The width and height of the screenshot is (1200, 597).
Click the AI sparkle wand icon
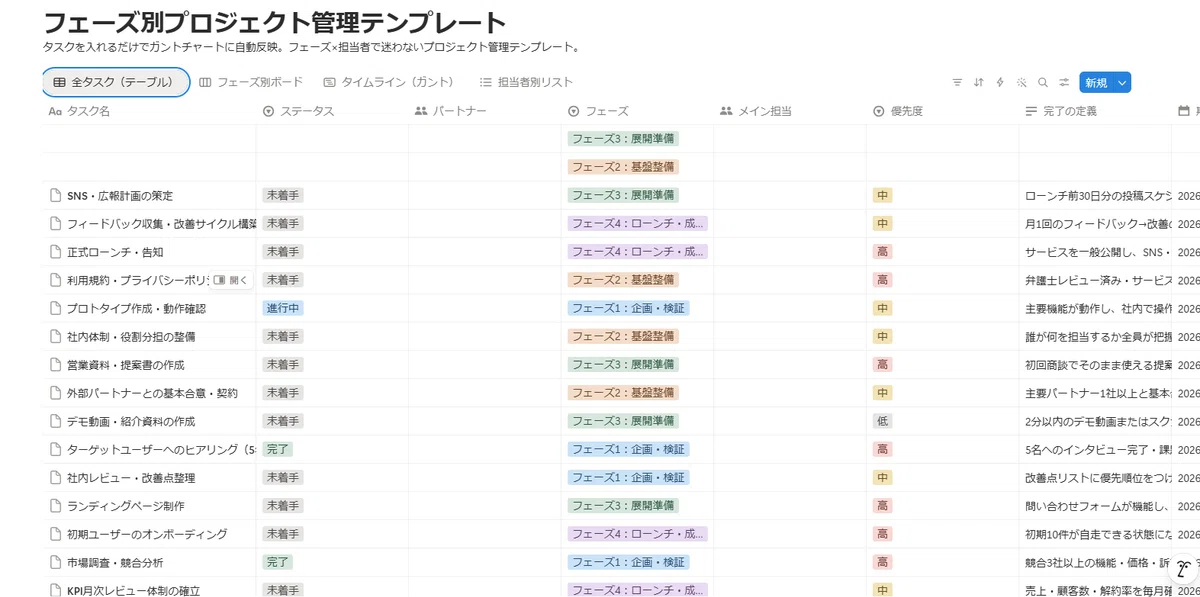click(1021, 82)
